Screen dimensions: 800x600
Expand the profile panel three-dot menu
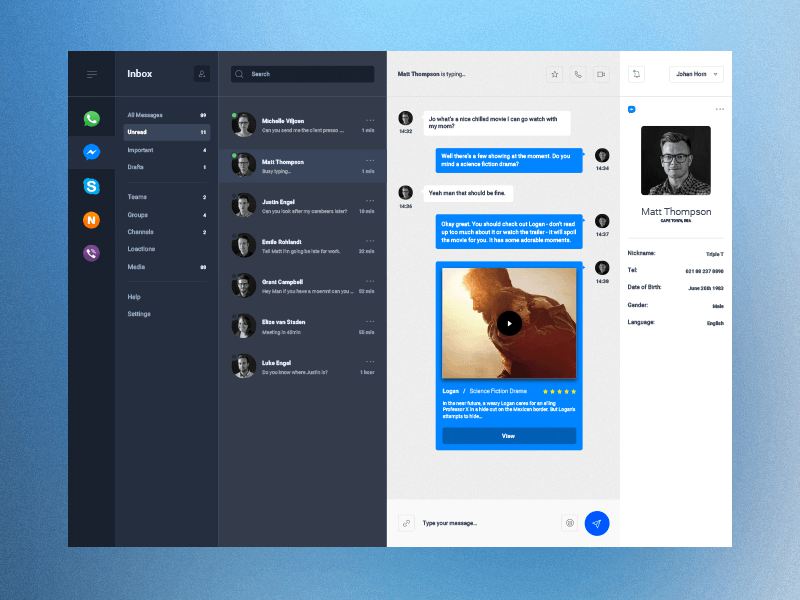pyautogui.click(x=719, y=109)
